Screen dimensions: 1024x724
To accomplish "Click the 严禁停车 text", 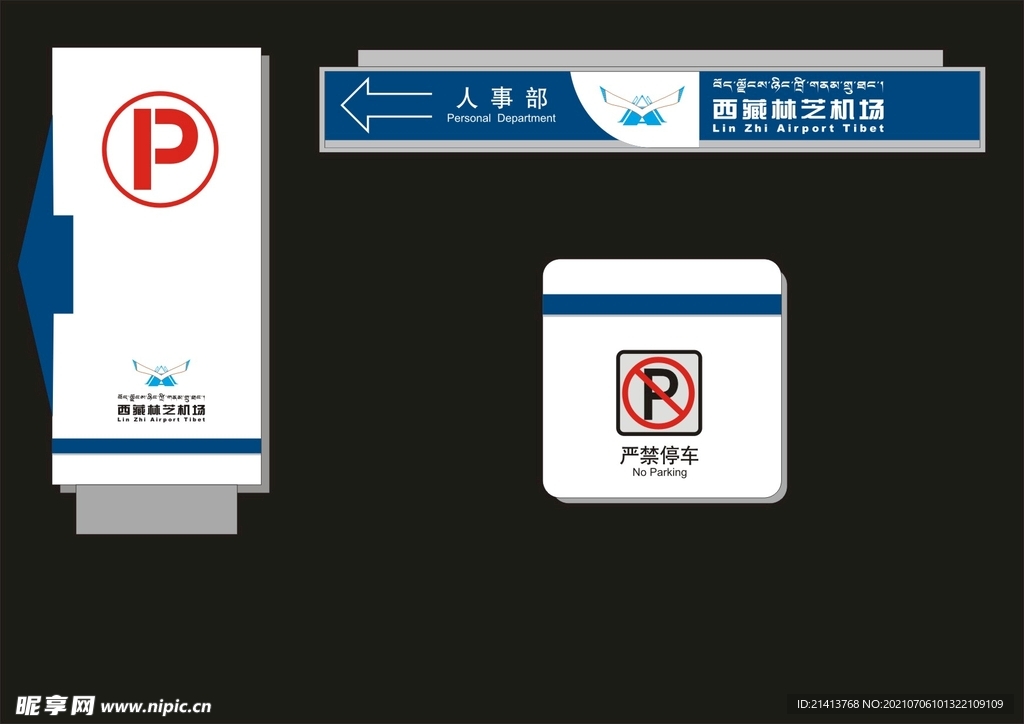I will click(659, 455).
